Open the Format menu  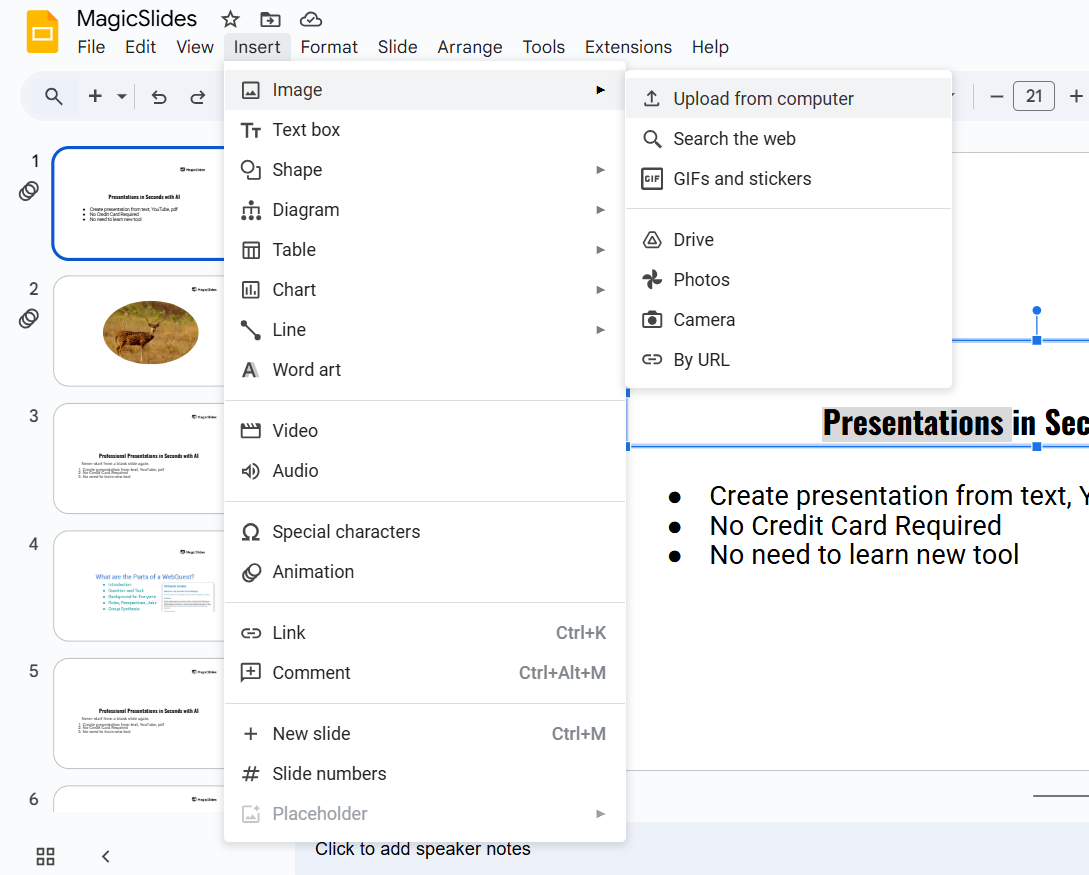coord(329,47)
